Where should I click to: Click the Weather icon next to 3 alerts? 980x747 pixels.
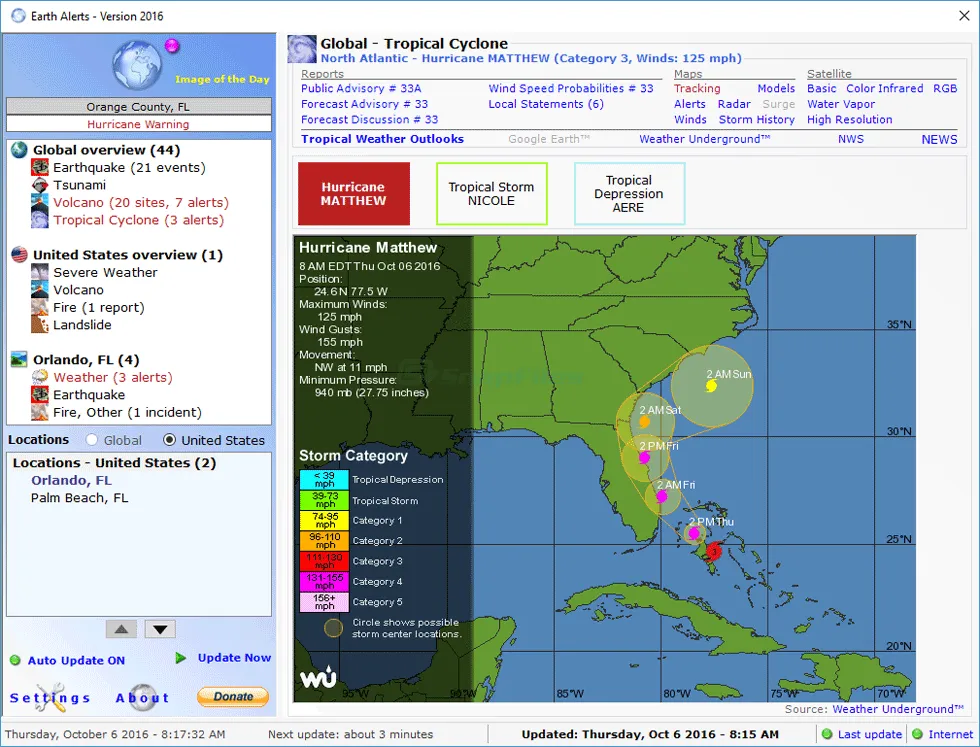point(39,378)
